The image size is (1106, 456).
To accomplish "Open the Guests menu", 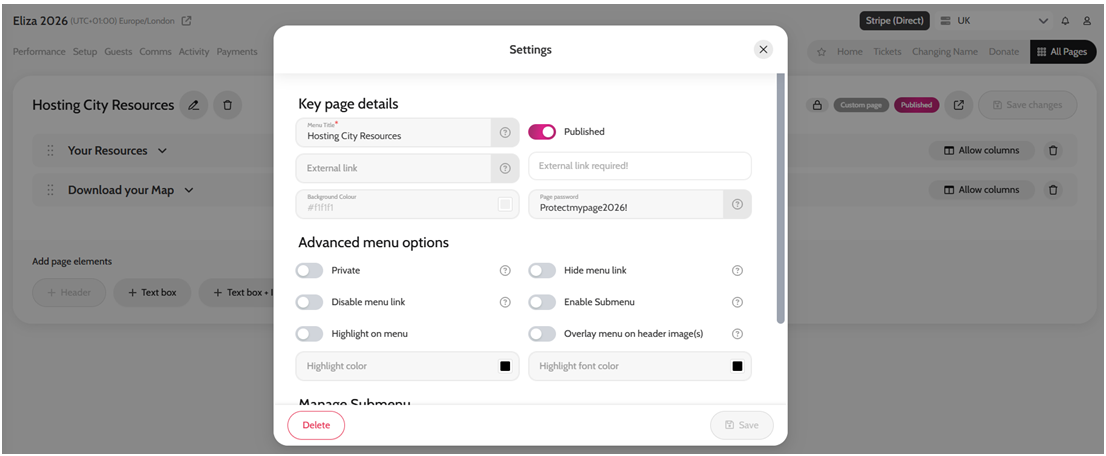I will 118,52.
